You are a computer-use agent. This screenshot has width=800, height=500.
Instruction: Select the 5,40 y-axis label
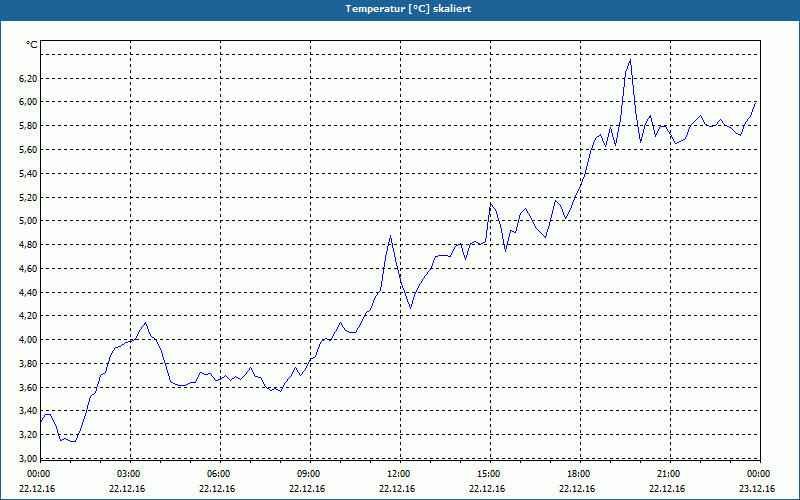29,173
